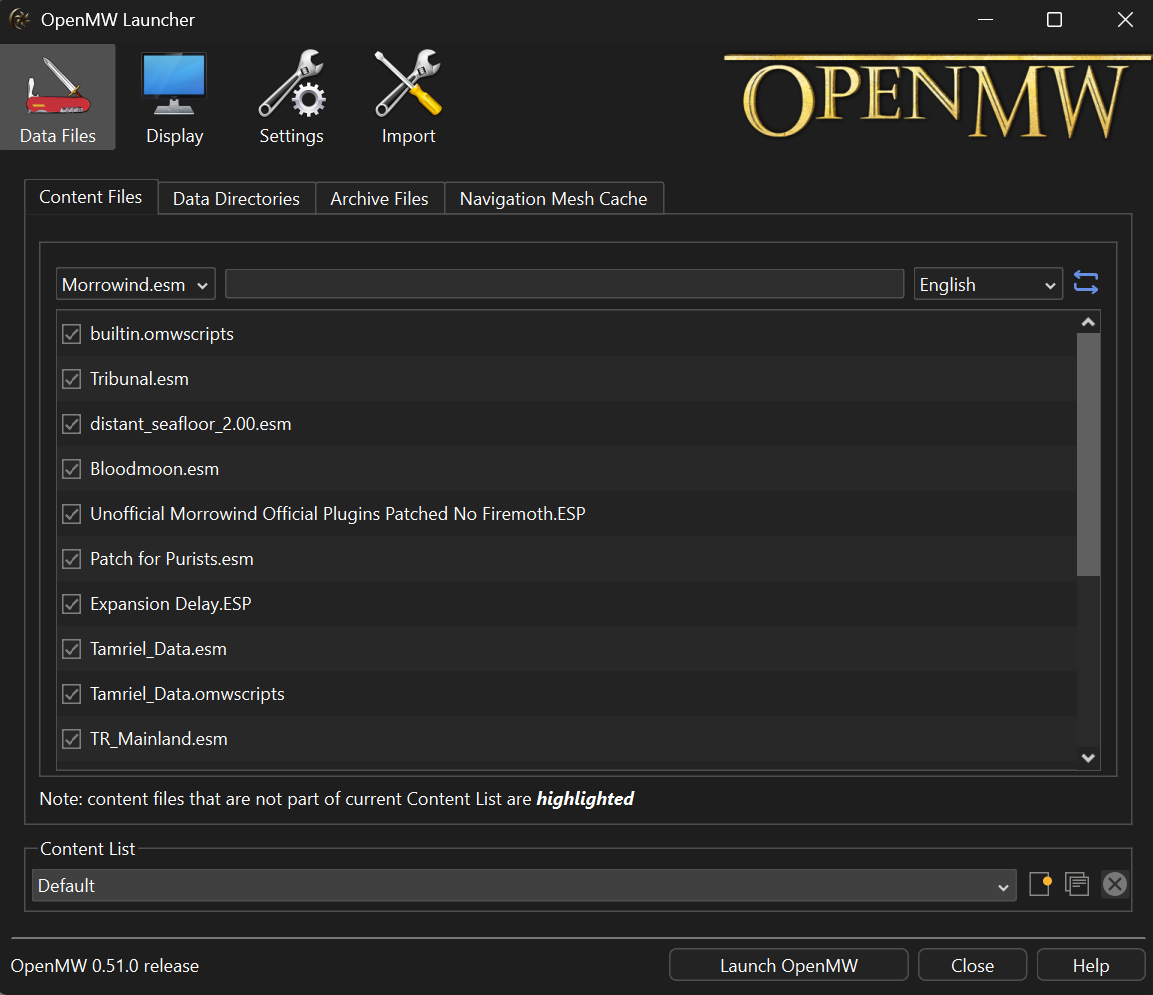
Task: Click the content file search field
Action: tap(565, 284)
